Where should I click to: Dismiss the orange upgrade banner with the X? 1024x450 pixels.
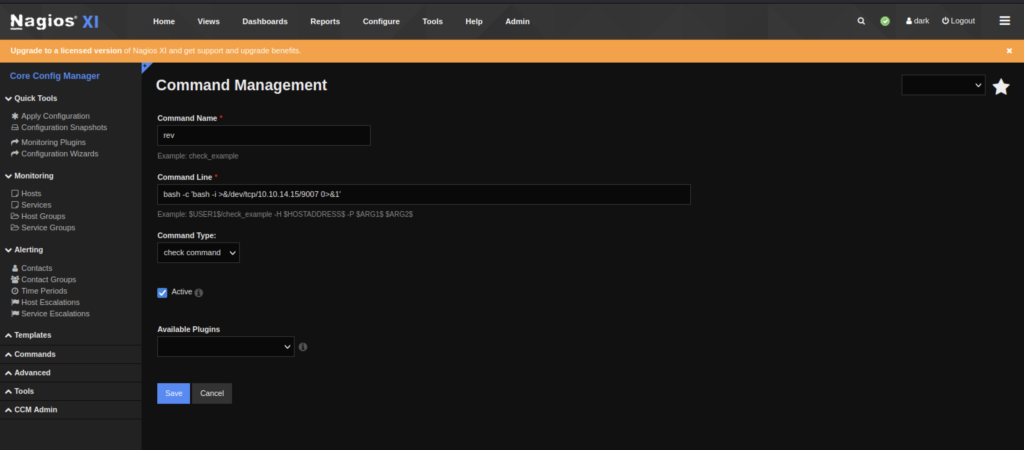[1009, 50]
